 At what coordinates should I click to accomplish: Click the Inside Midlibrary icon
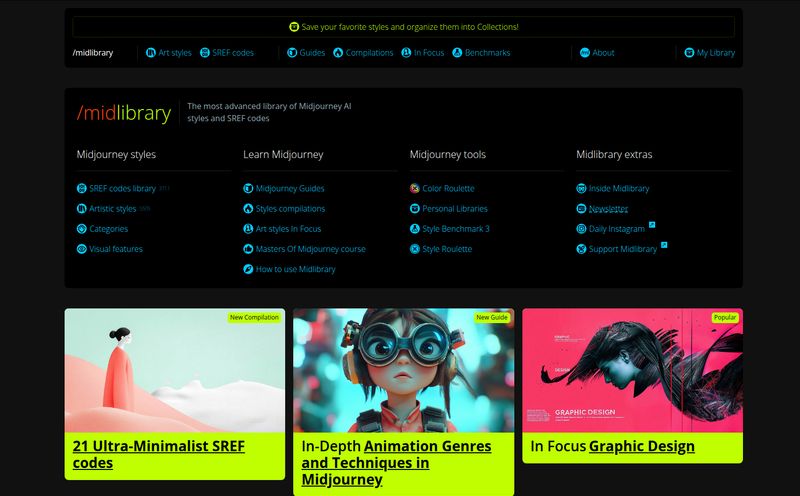click(581, 188)
